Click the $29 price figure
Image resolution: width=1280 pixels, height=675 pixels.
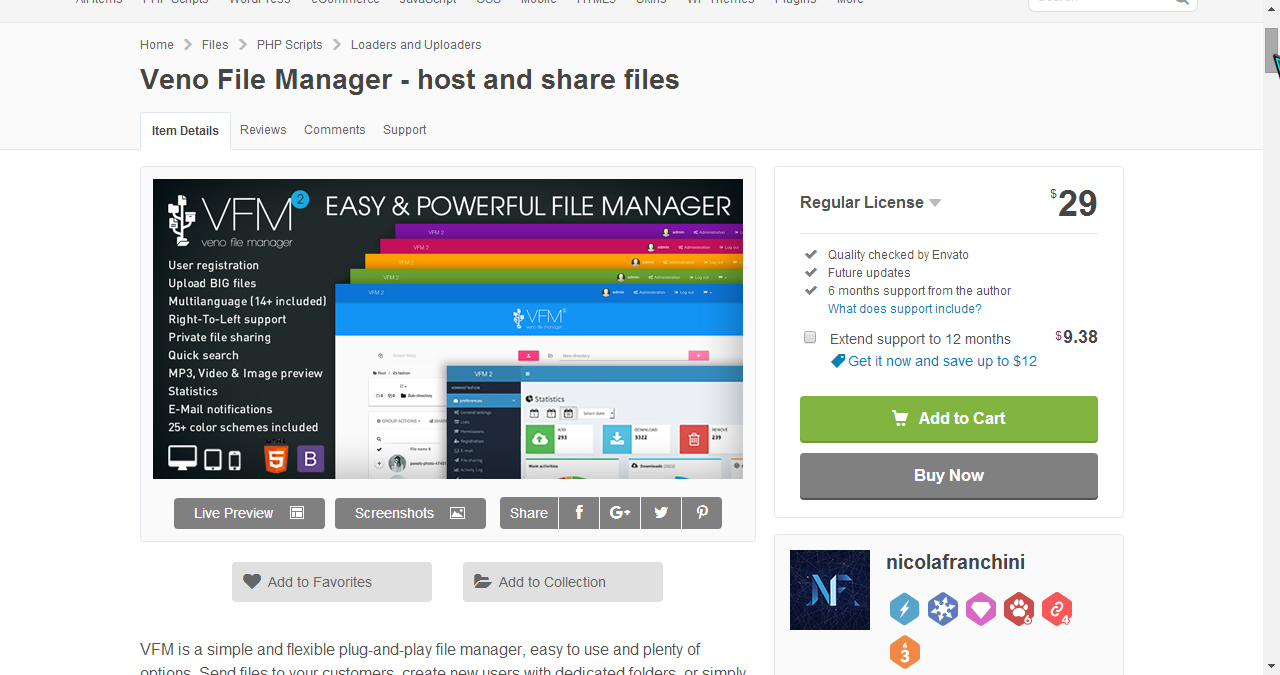[1074, 204]
